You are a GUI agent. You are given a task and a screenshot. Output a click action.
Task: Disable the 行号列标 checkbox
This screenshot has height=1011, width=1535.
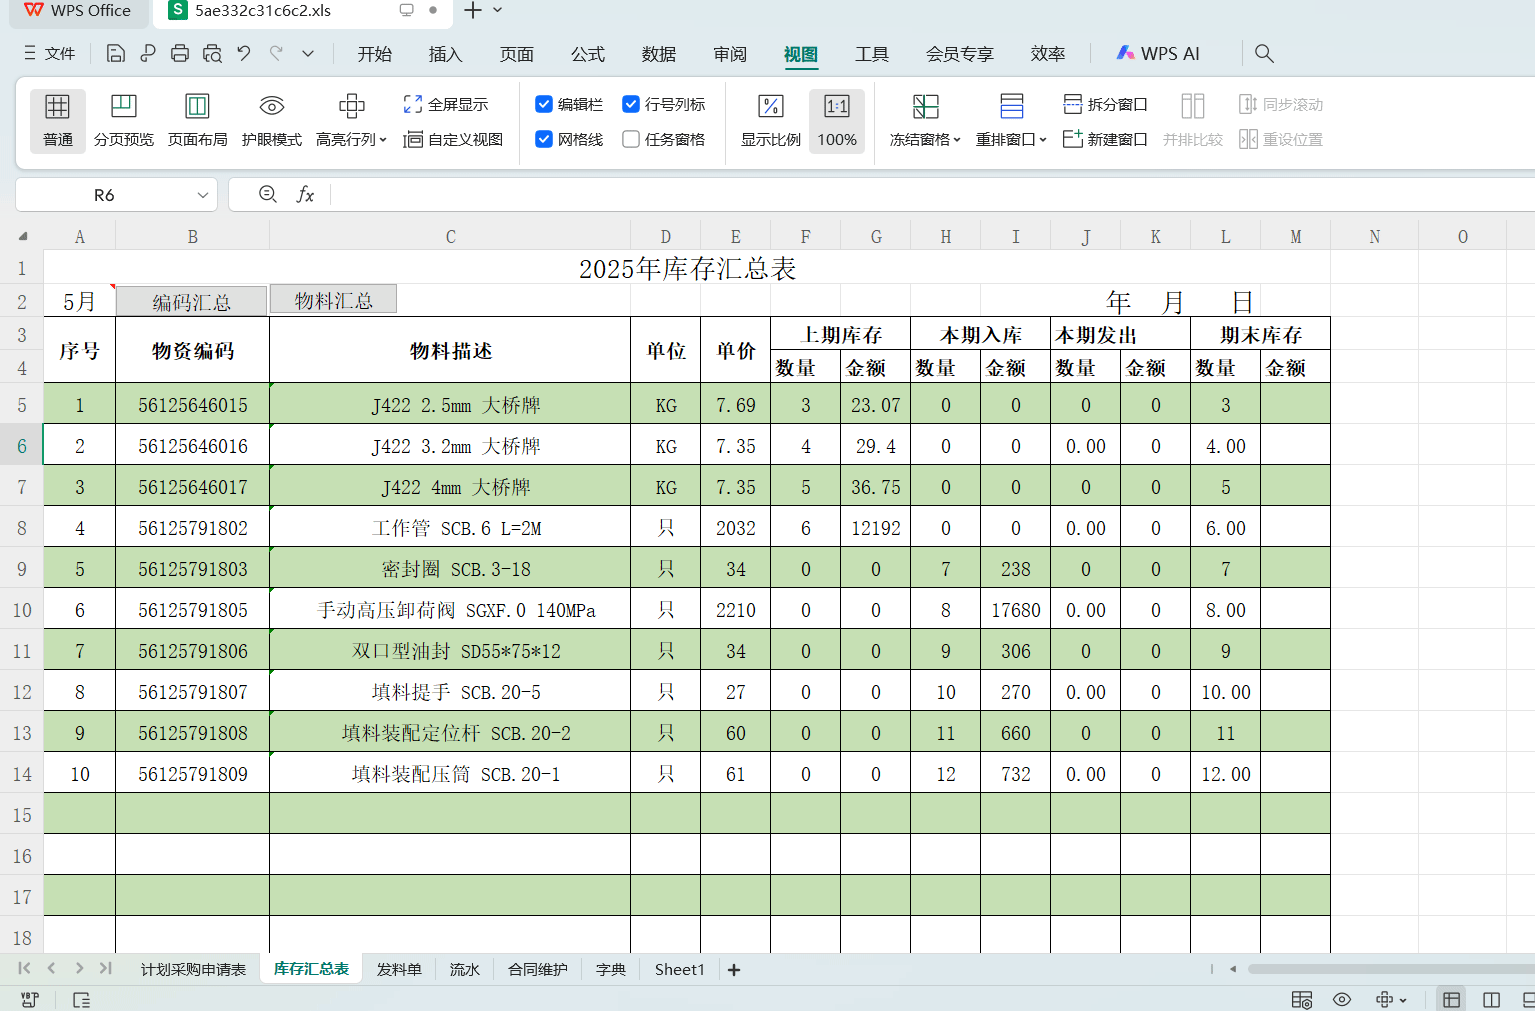click(630, 103)
